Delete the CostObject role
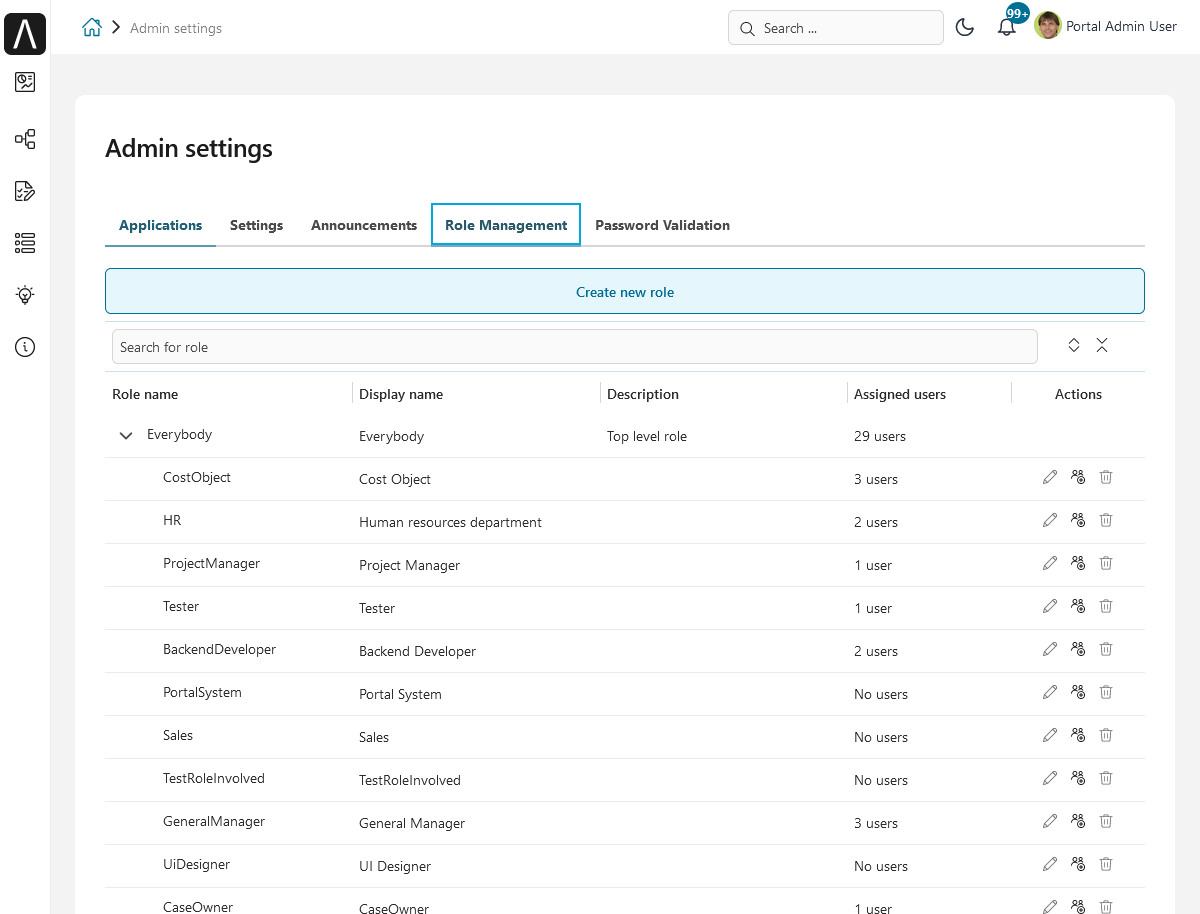The image size is (1200, 914). point(1106,477)
